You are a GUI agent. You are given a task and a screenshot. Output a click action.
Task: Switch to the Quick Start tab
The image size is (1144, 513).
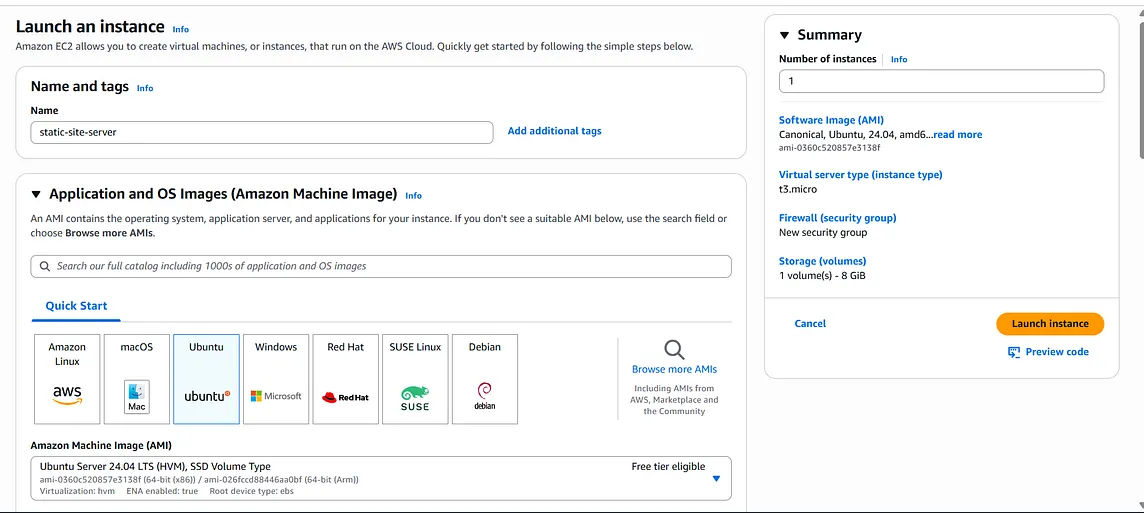76,306
